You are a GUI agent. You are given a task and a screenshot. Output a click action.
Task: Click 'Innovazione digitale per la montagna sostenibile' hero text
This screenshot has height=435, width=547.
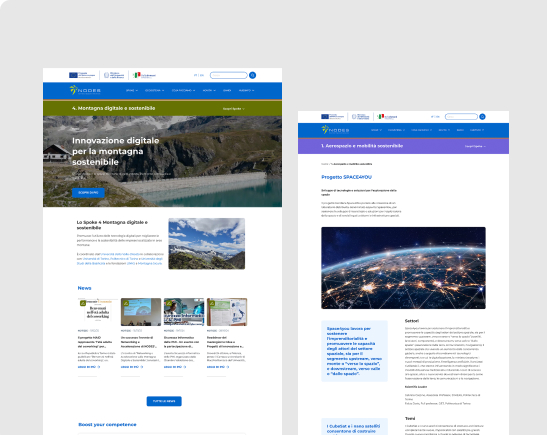point(115,151)
